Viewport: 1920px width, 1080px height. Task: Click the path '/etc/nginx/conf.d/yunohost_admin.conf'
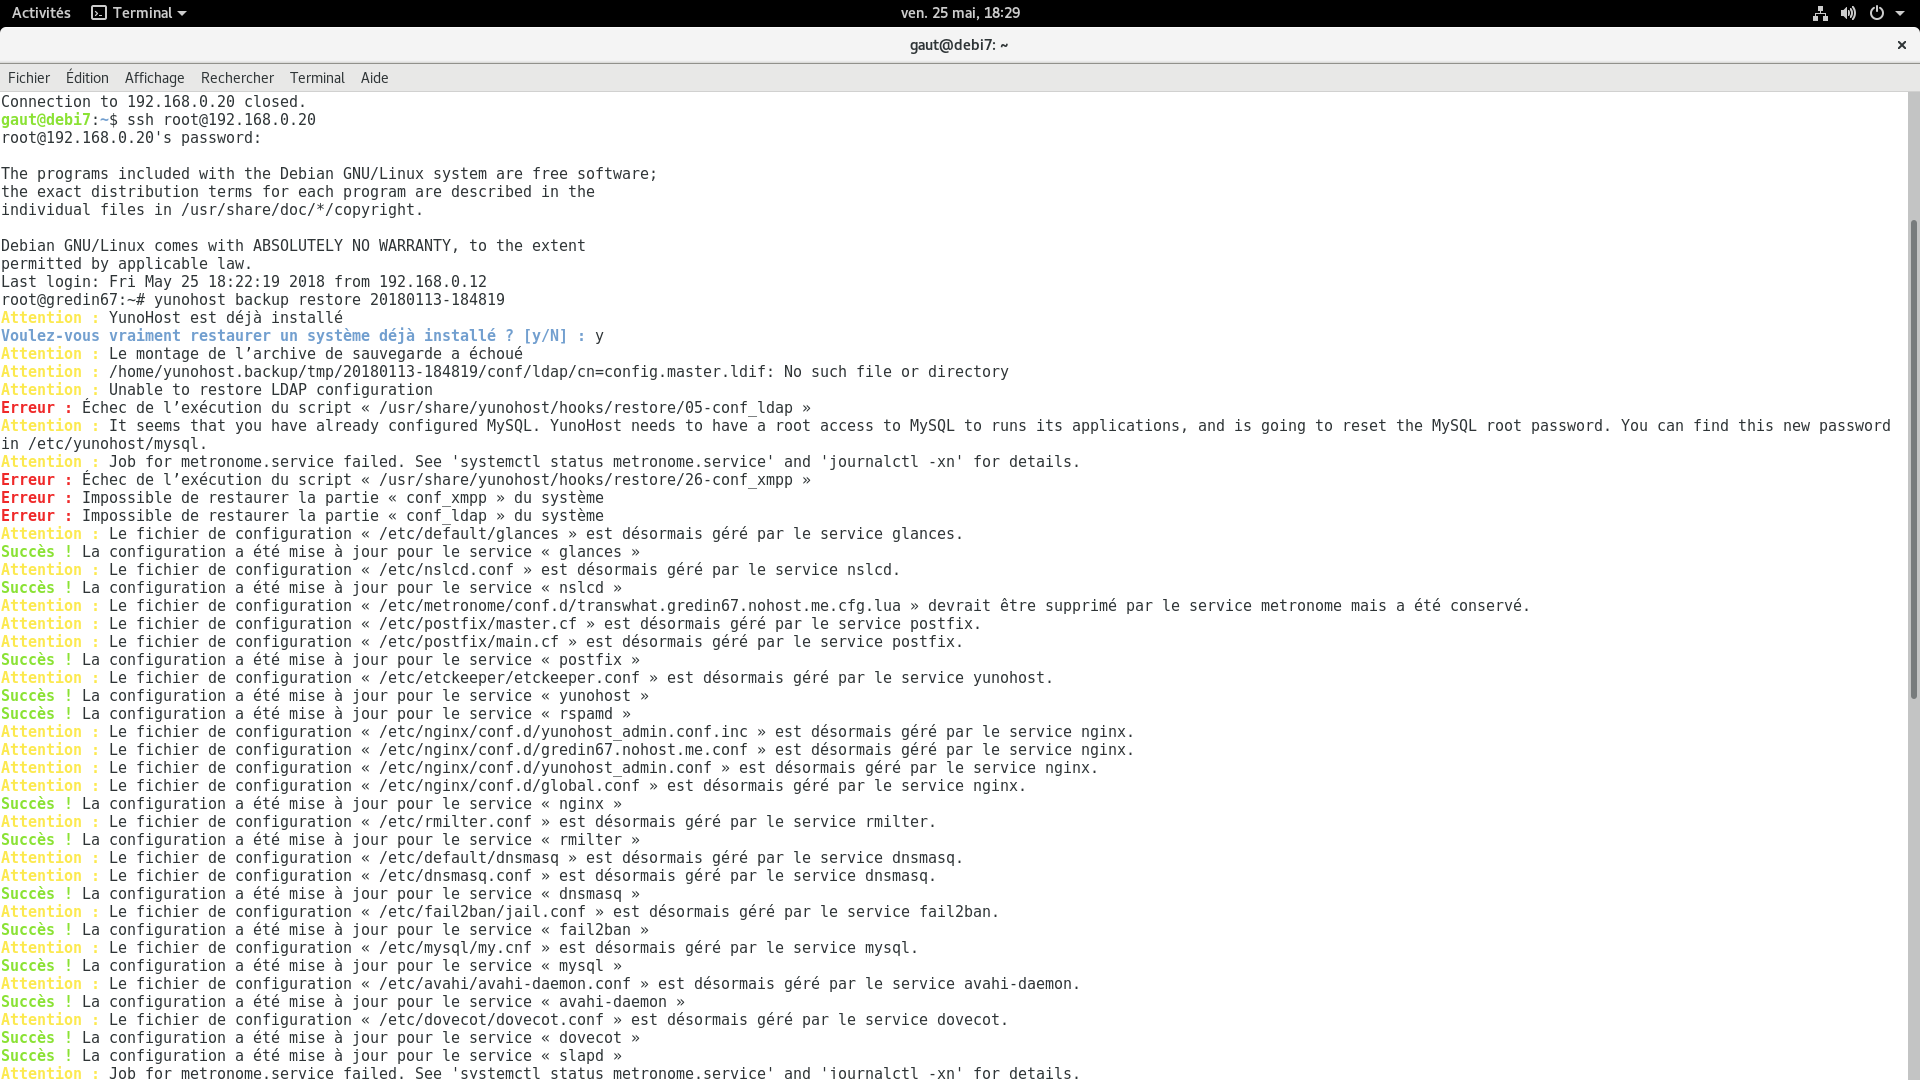(x=545, y=768)
